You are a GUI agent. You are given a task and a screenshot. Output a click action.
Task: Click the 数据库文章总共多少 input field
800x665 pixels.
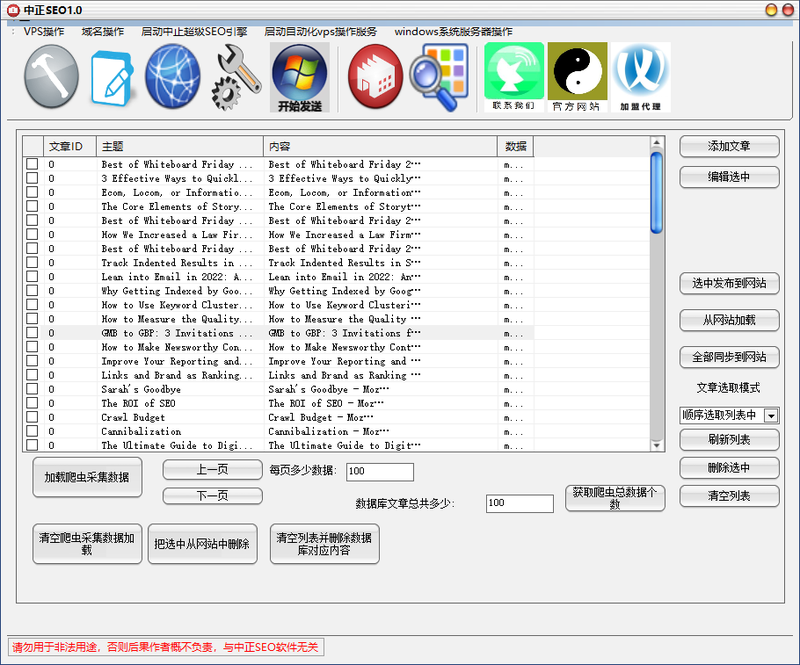coord(519,503)
